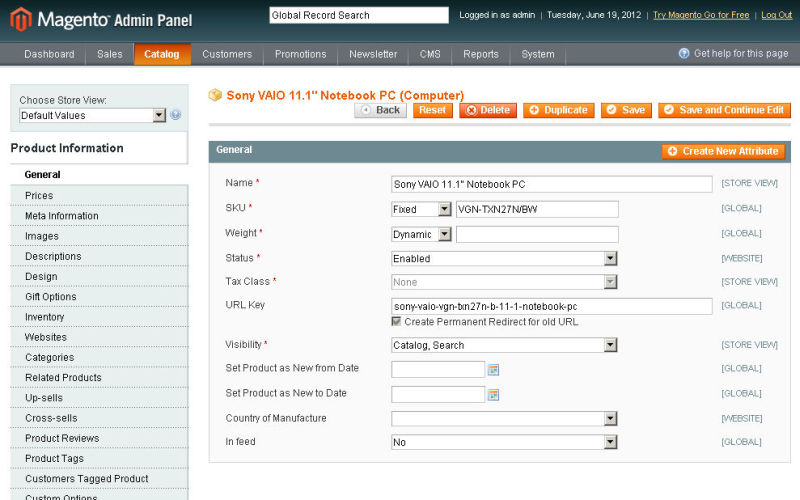Click the Save button
Screen dimensions: 800x500
(x=626, y=110)
